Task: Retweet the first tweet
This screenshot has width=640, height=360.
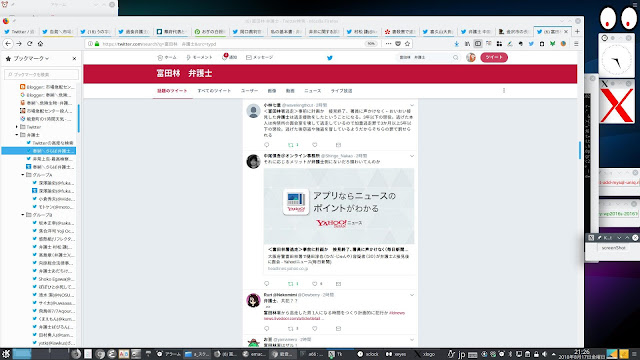Action: coord(291,145)
